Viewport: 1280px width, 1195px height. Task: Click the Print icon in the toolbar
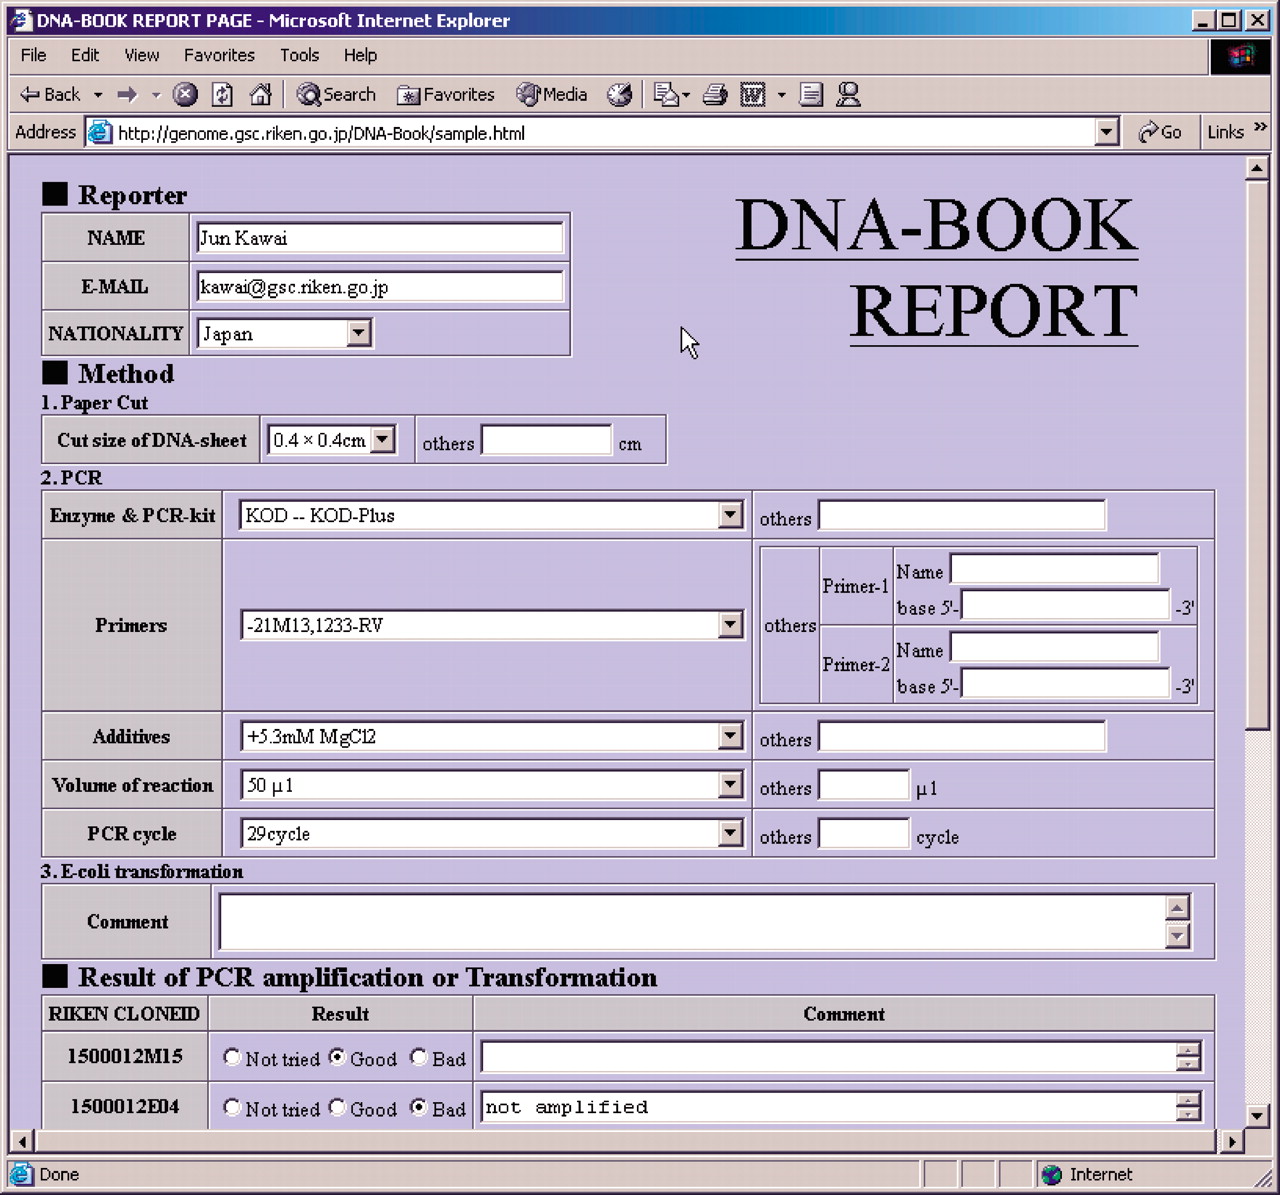point(714,94)
